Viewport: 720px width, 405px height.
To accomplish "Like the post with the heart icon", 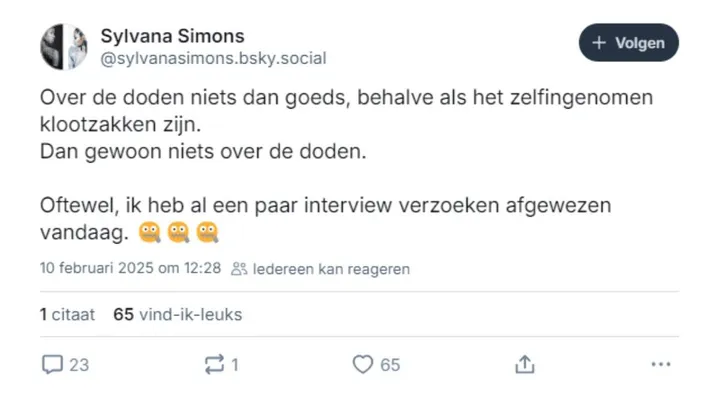I will [363, 365].
